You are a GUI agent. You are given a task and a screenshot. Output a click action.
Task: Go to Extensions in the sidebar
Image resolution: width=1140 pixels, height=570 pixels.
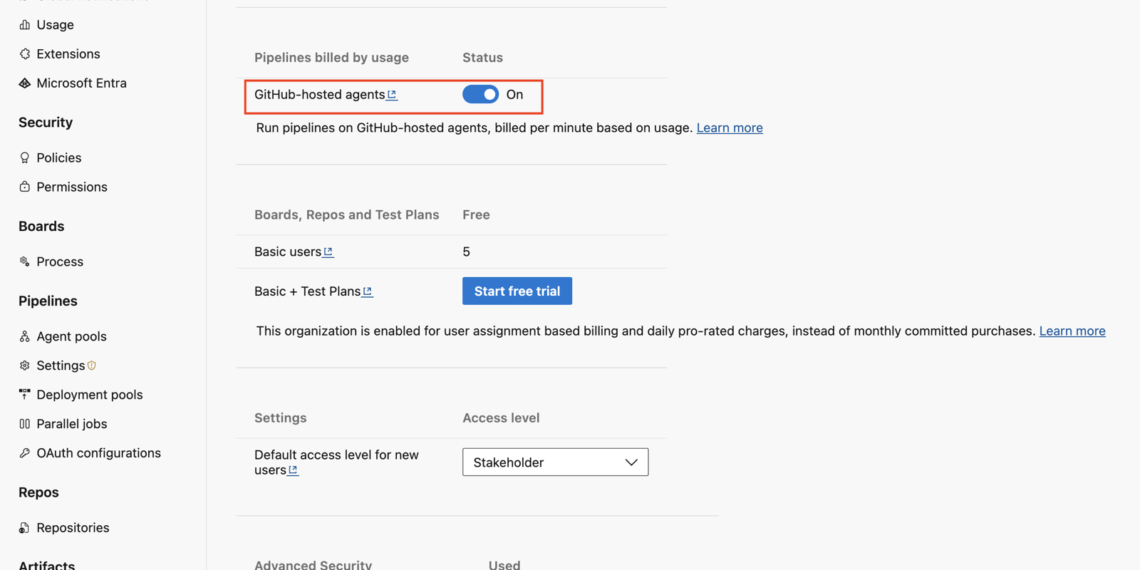coord(68,54)
